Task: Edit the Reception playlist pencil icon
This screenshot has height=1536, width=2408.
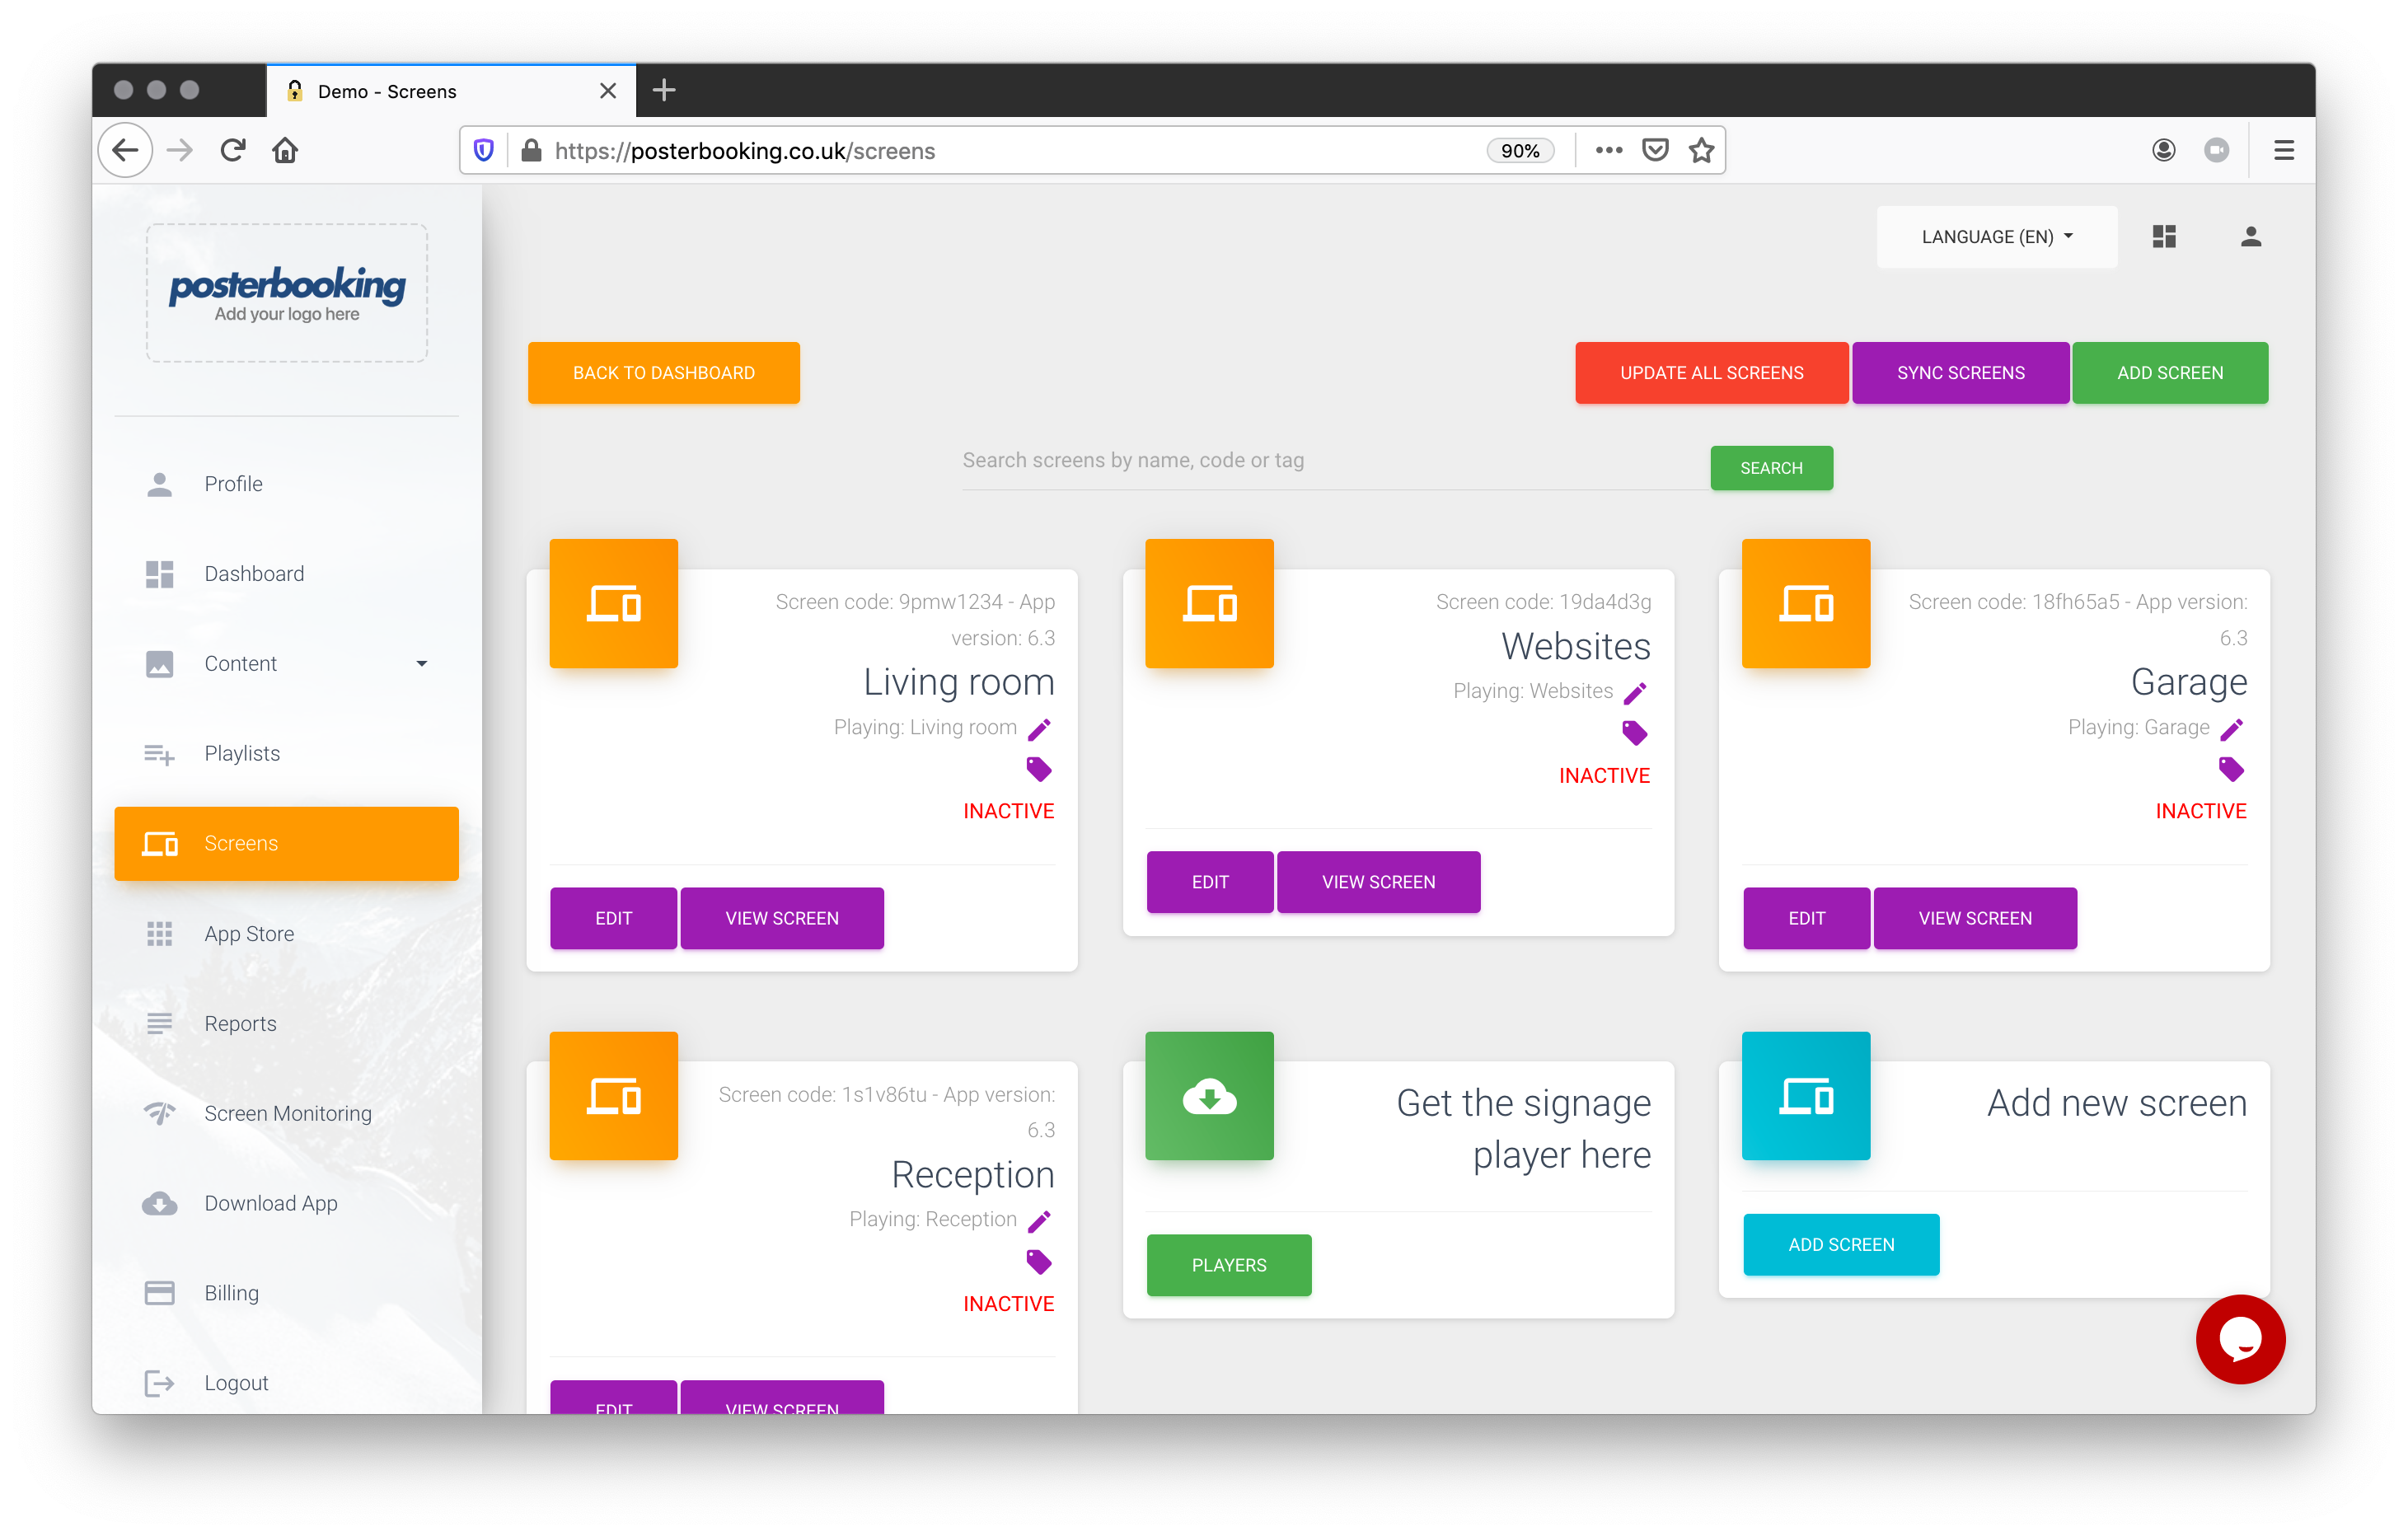Action: (x=1039, y=1221)
